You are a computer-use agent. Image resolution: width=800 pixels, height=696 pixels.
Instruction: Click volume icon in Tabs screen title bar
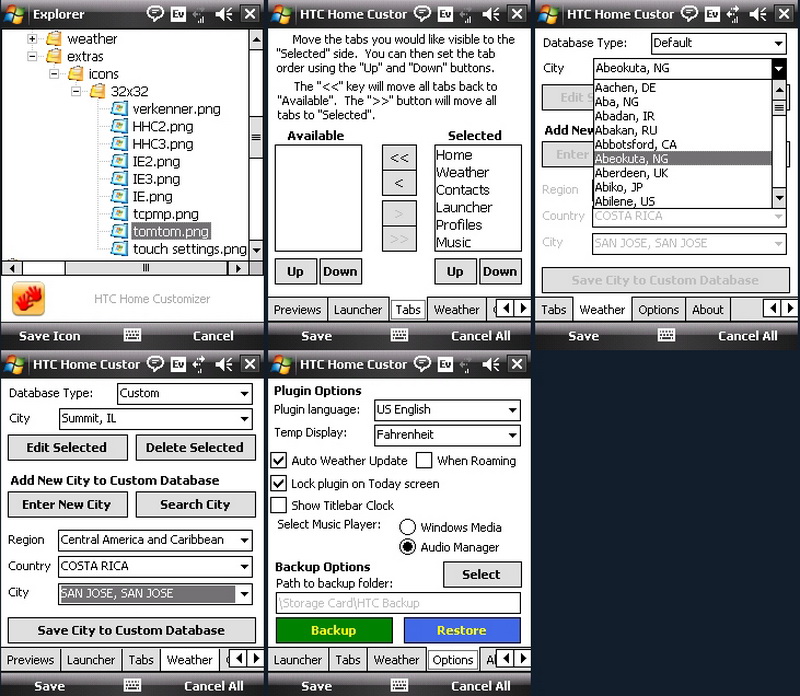[x=491, y=14]
